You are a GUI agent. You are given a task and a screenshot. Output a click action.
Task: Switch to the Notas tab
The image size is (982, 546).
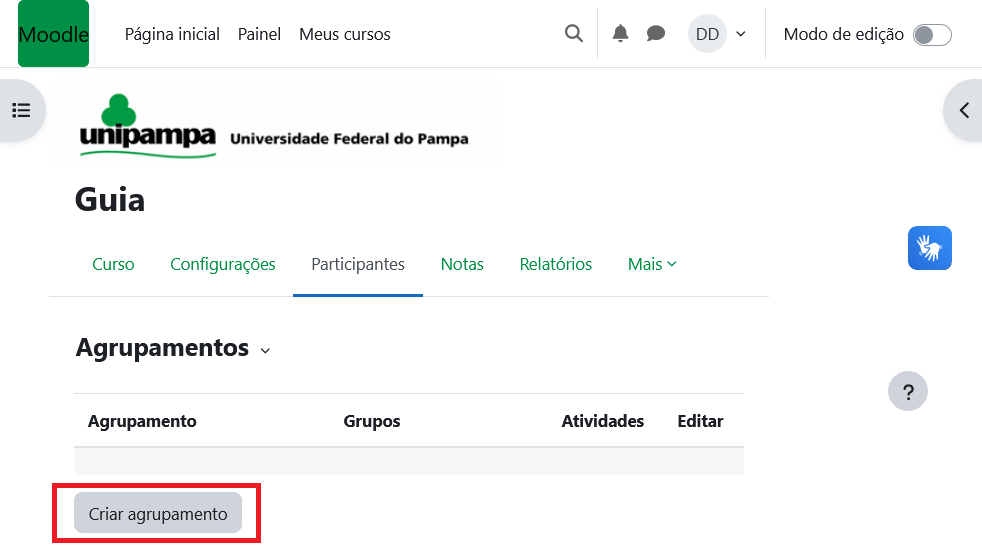pyautogui.click(x=462, y=264)
